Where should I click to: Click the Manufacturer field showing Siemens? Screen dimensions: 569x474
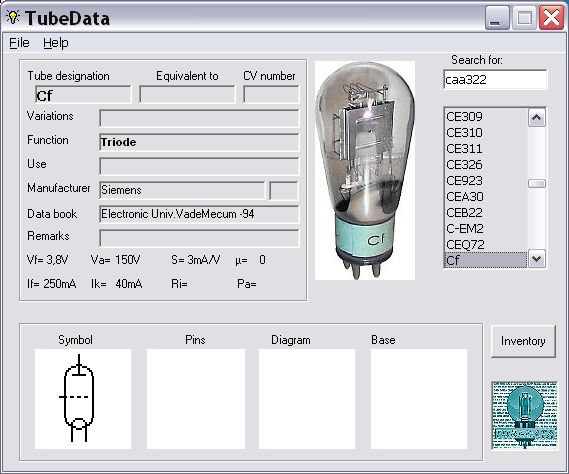tap(182, 190)
